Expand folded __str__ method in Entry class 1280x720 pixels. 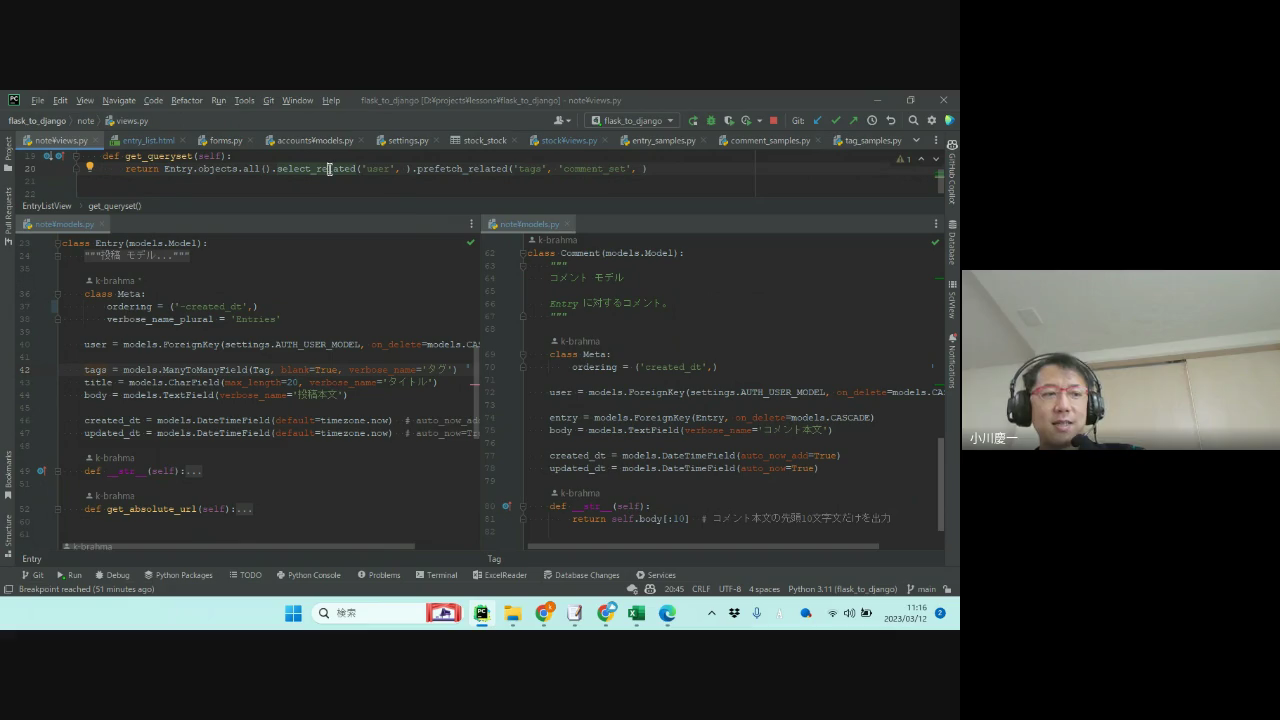[x=192, y=471]
